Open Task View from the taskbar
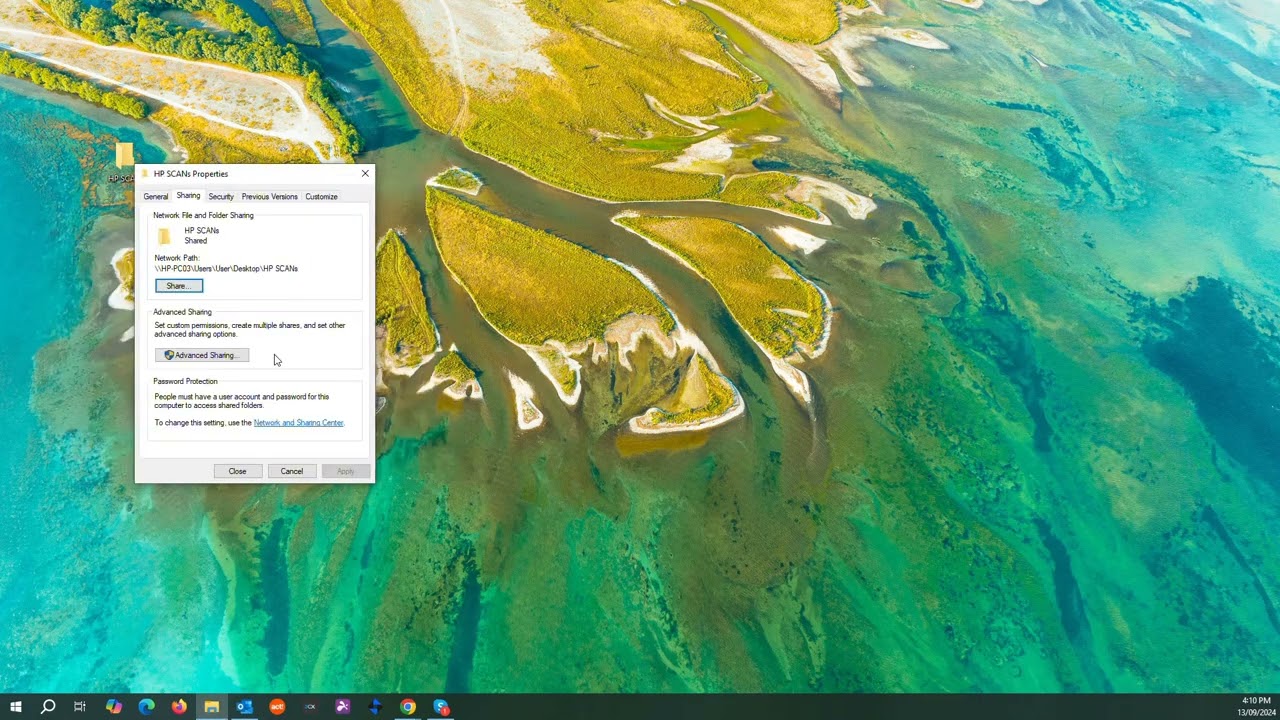 80,707
